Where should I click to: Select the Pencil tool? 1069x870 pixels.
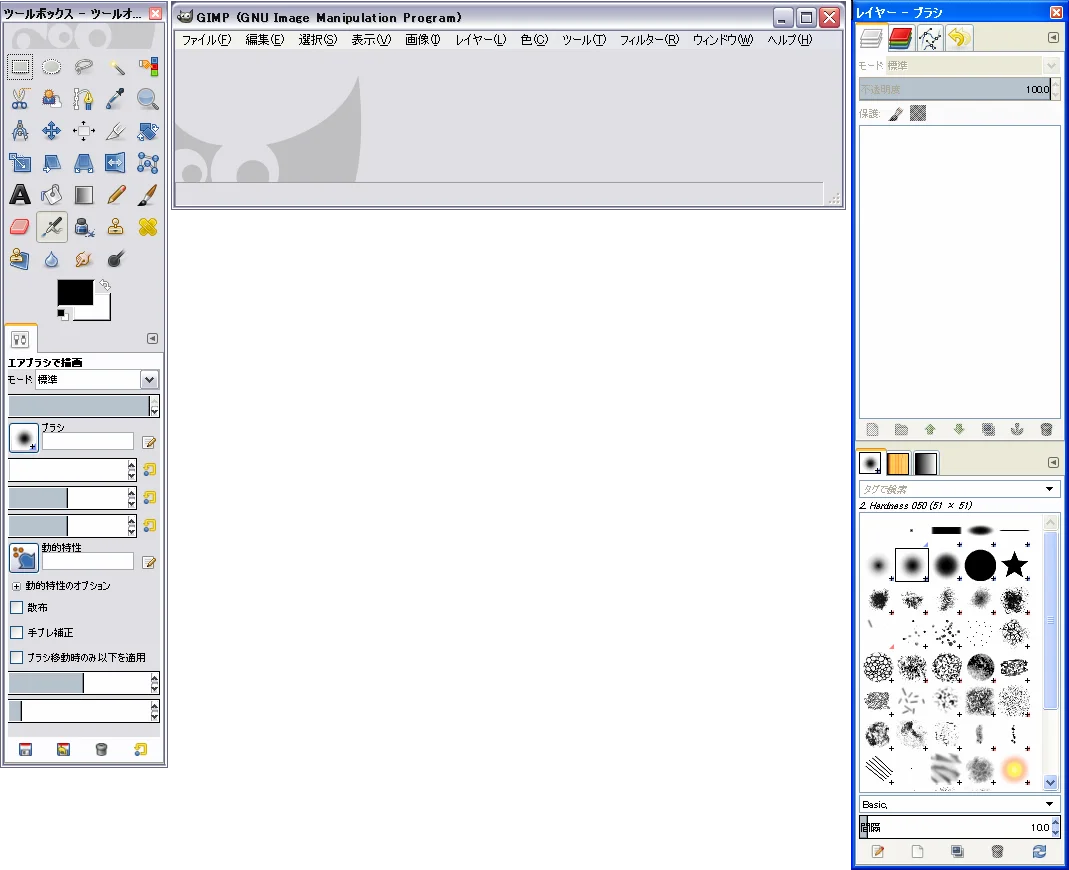pos(116,195)
